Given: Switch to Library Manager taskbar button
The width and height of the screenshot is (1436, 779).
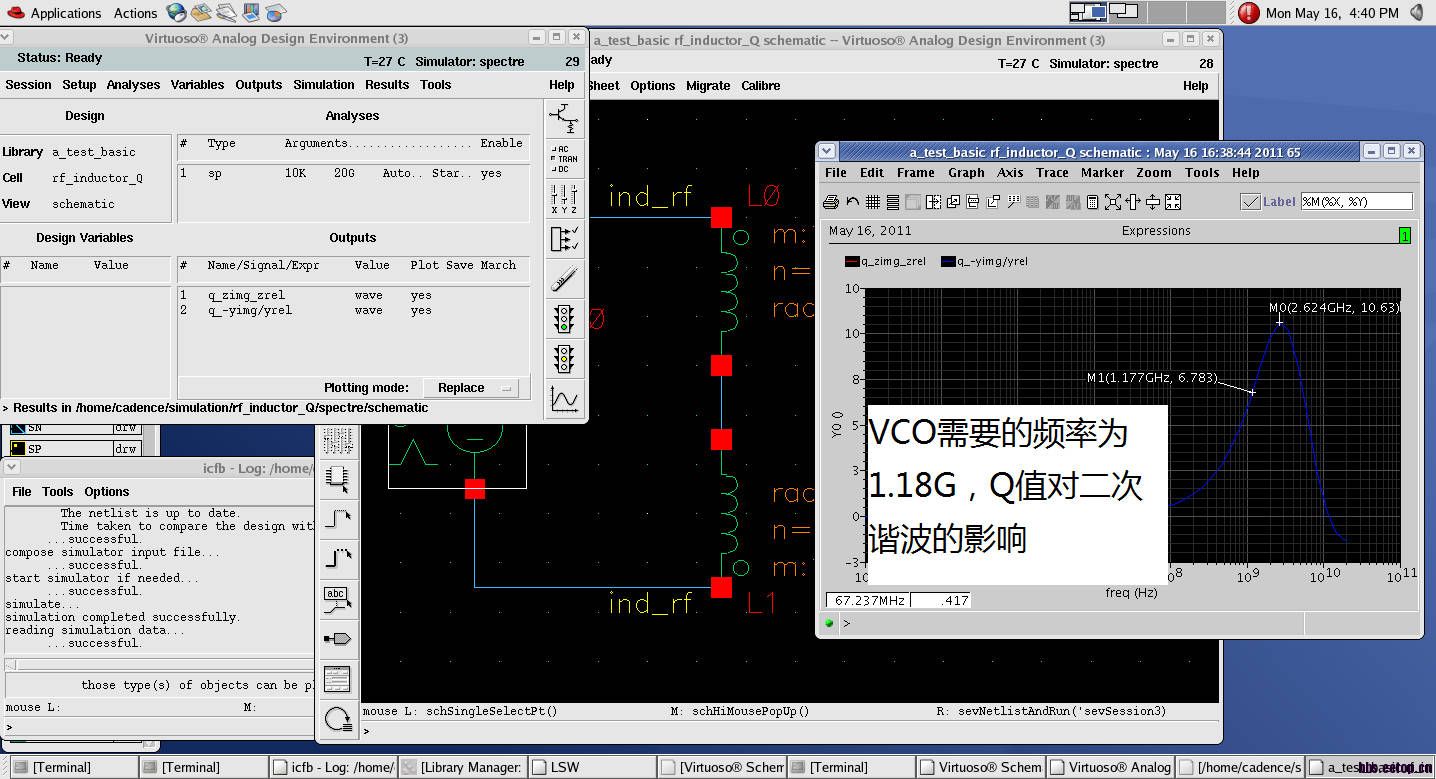Looking at the screenshot, I should [x=462, y=767].
